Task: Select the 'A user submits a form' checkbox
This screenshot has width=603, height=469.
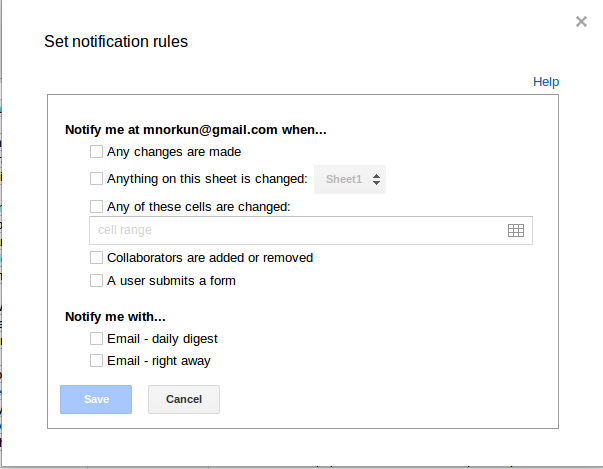Action: pos(97,281)
